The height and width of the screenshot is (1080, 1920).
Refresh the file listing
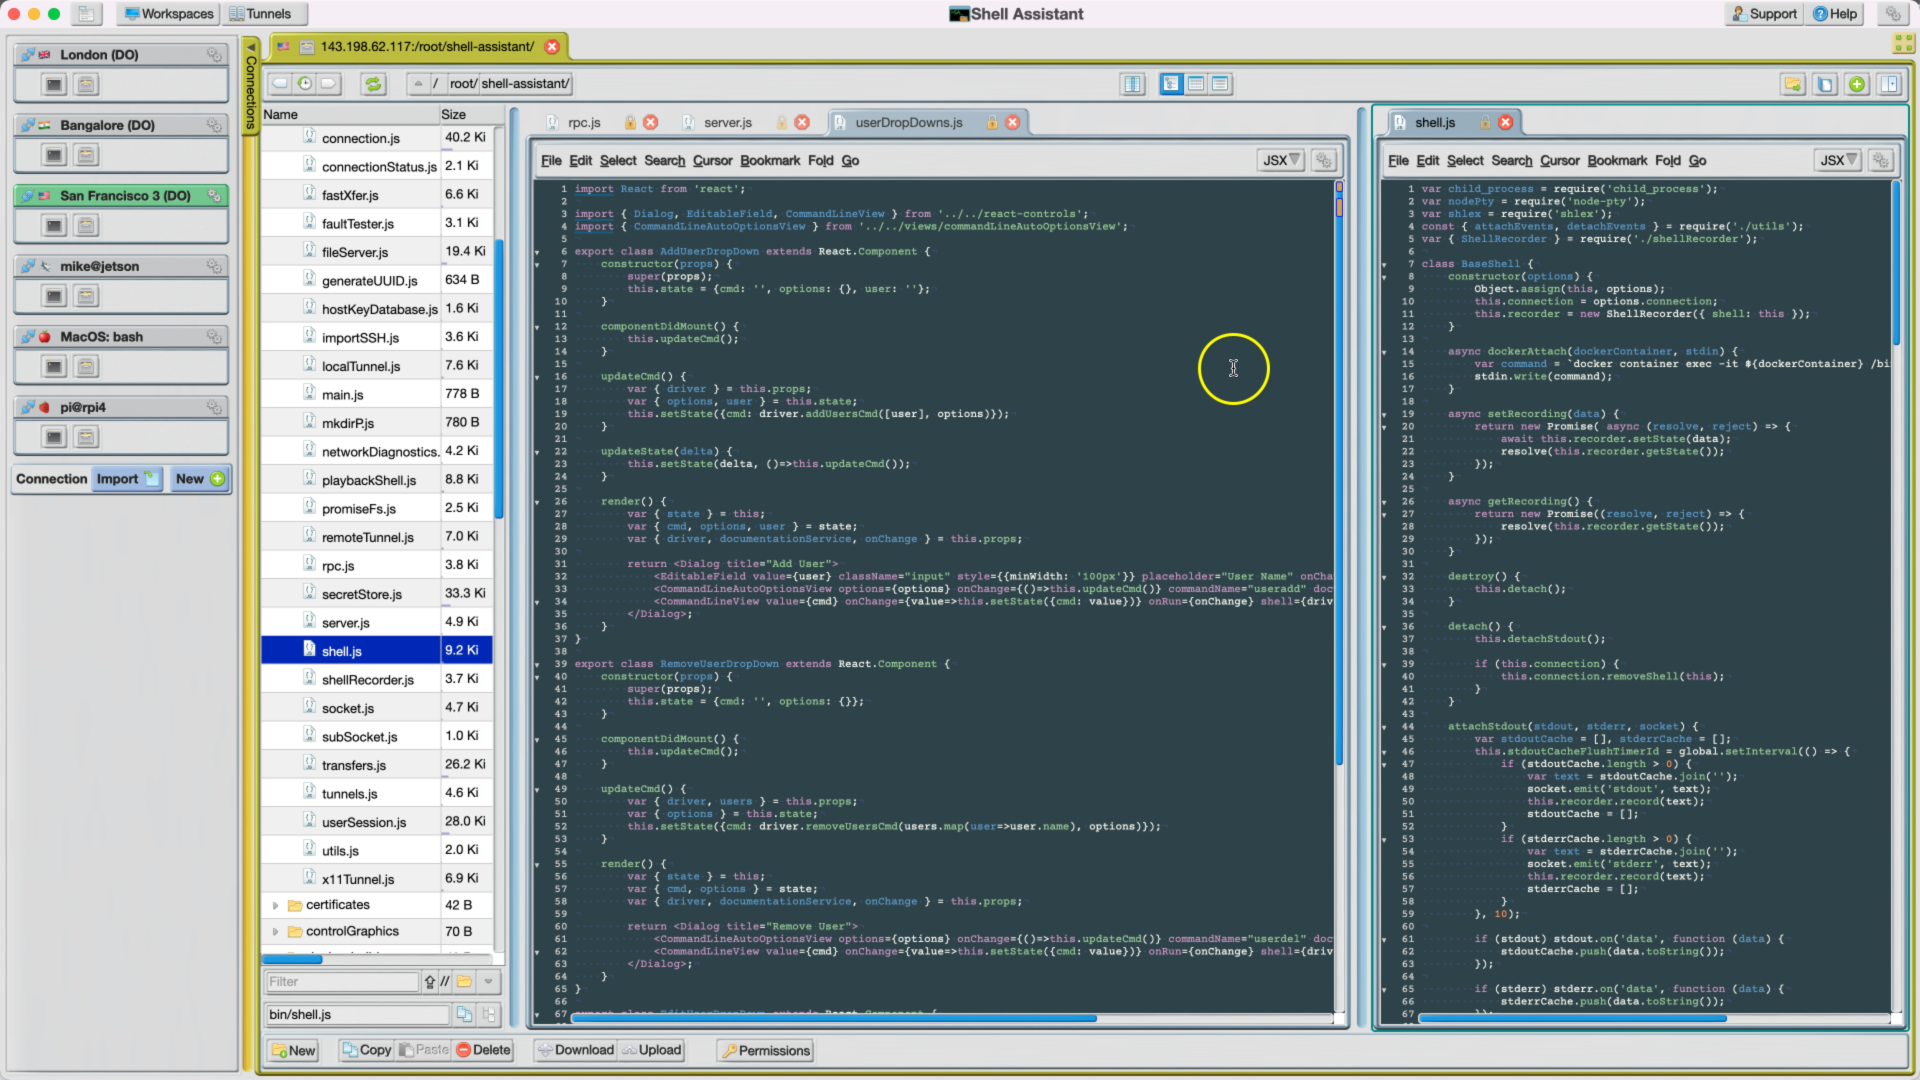[x=373, y=84]
